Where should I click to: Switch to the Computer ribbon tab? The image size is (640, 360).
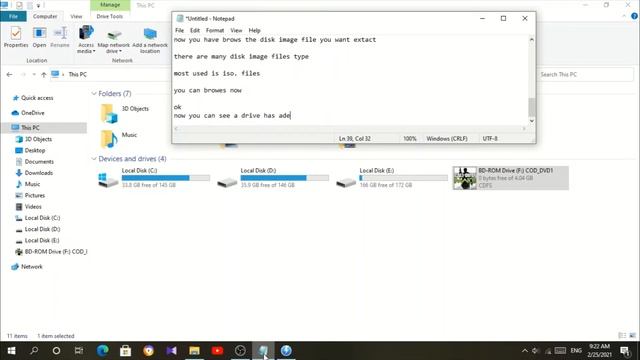click(x=45, y=16)
